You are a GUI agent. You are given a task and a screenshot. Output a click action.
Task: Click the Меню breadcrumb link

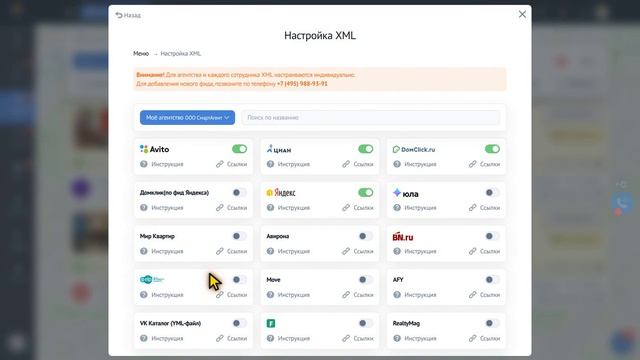[141, 53]
